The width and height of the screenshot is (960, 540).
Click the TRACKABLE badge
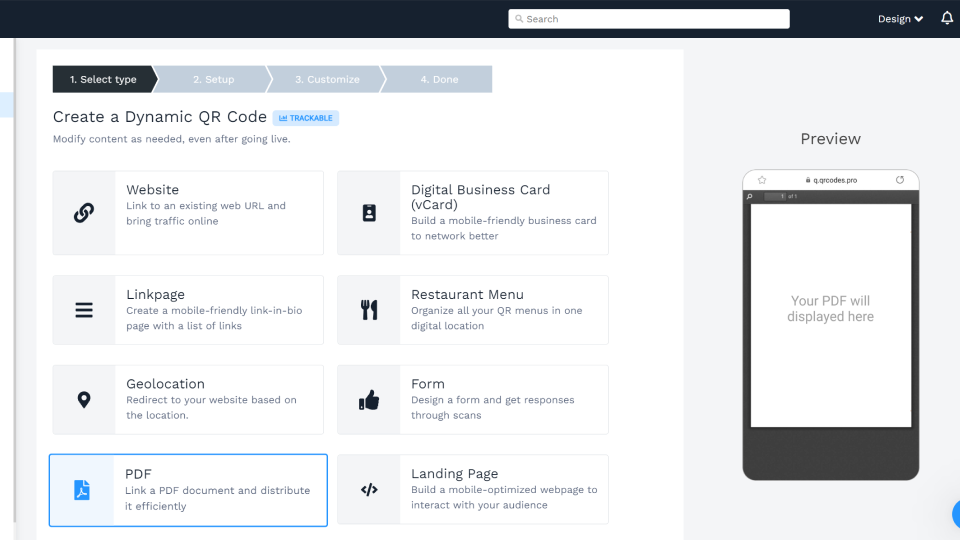(306, 118)
